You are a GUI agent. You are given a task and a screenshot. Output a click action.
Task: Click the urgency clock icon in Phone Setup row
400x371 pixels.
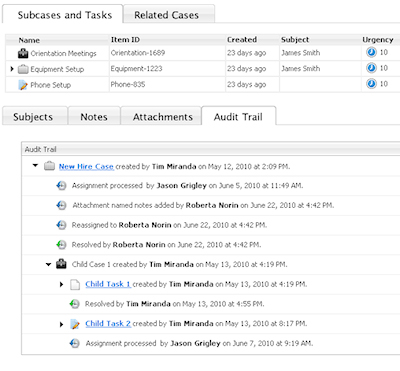click(x=371, y=84)
